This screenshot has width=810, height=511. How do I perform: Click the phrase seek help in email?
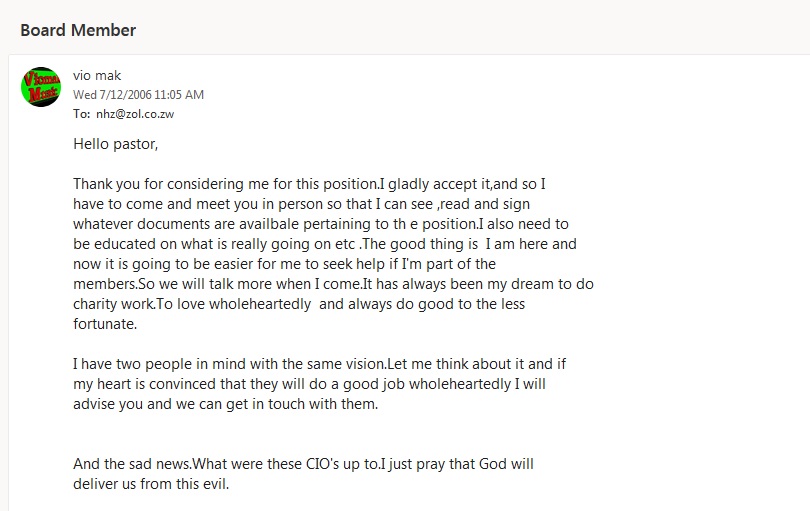(x=354, y=264)
